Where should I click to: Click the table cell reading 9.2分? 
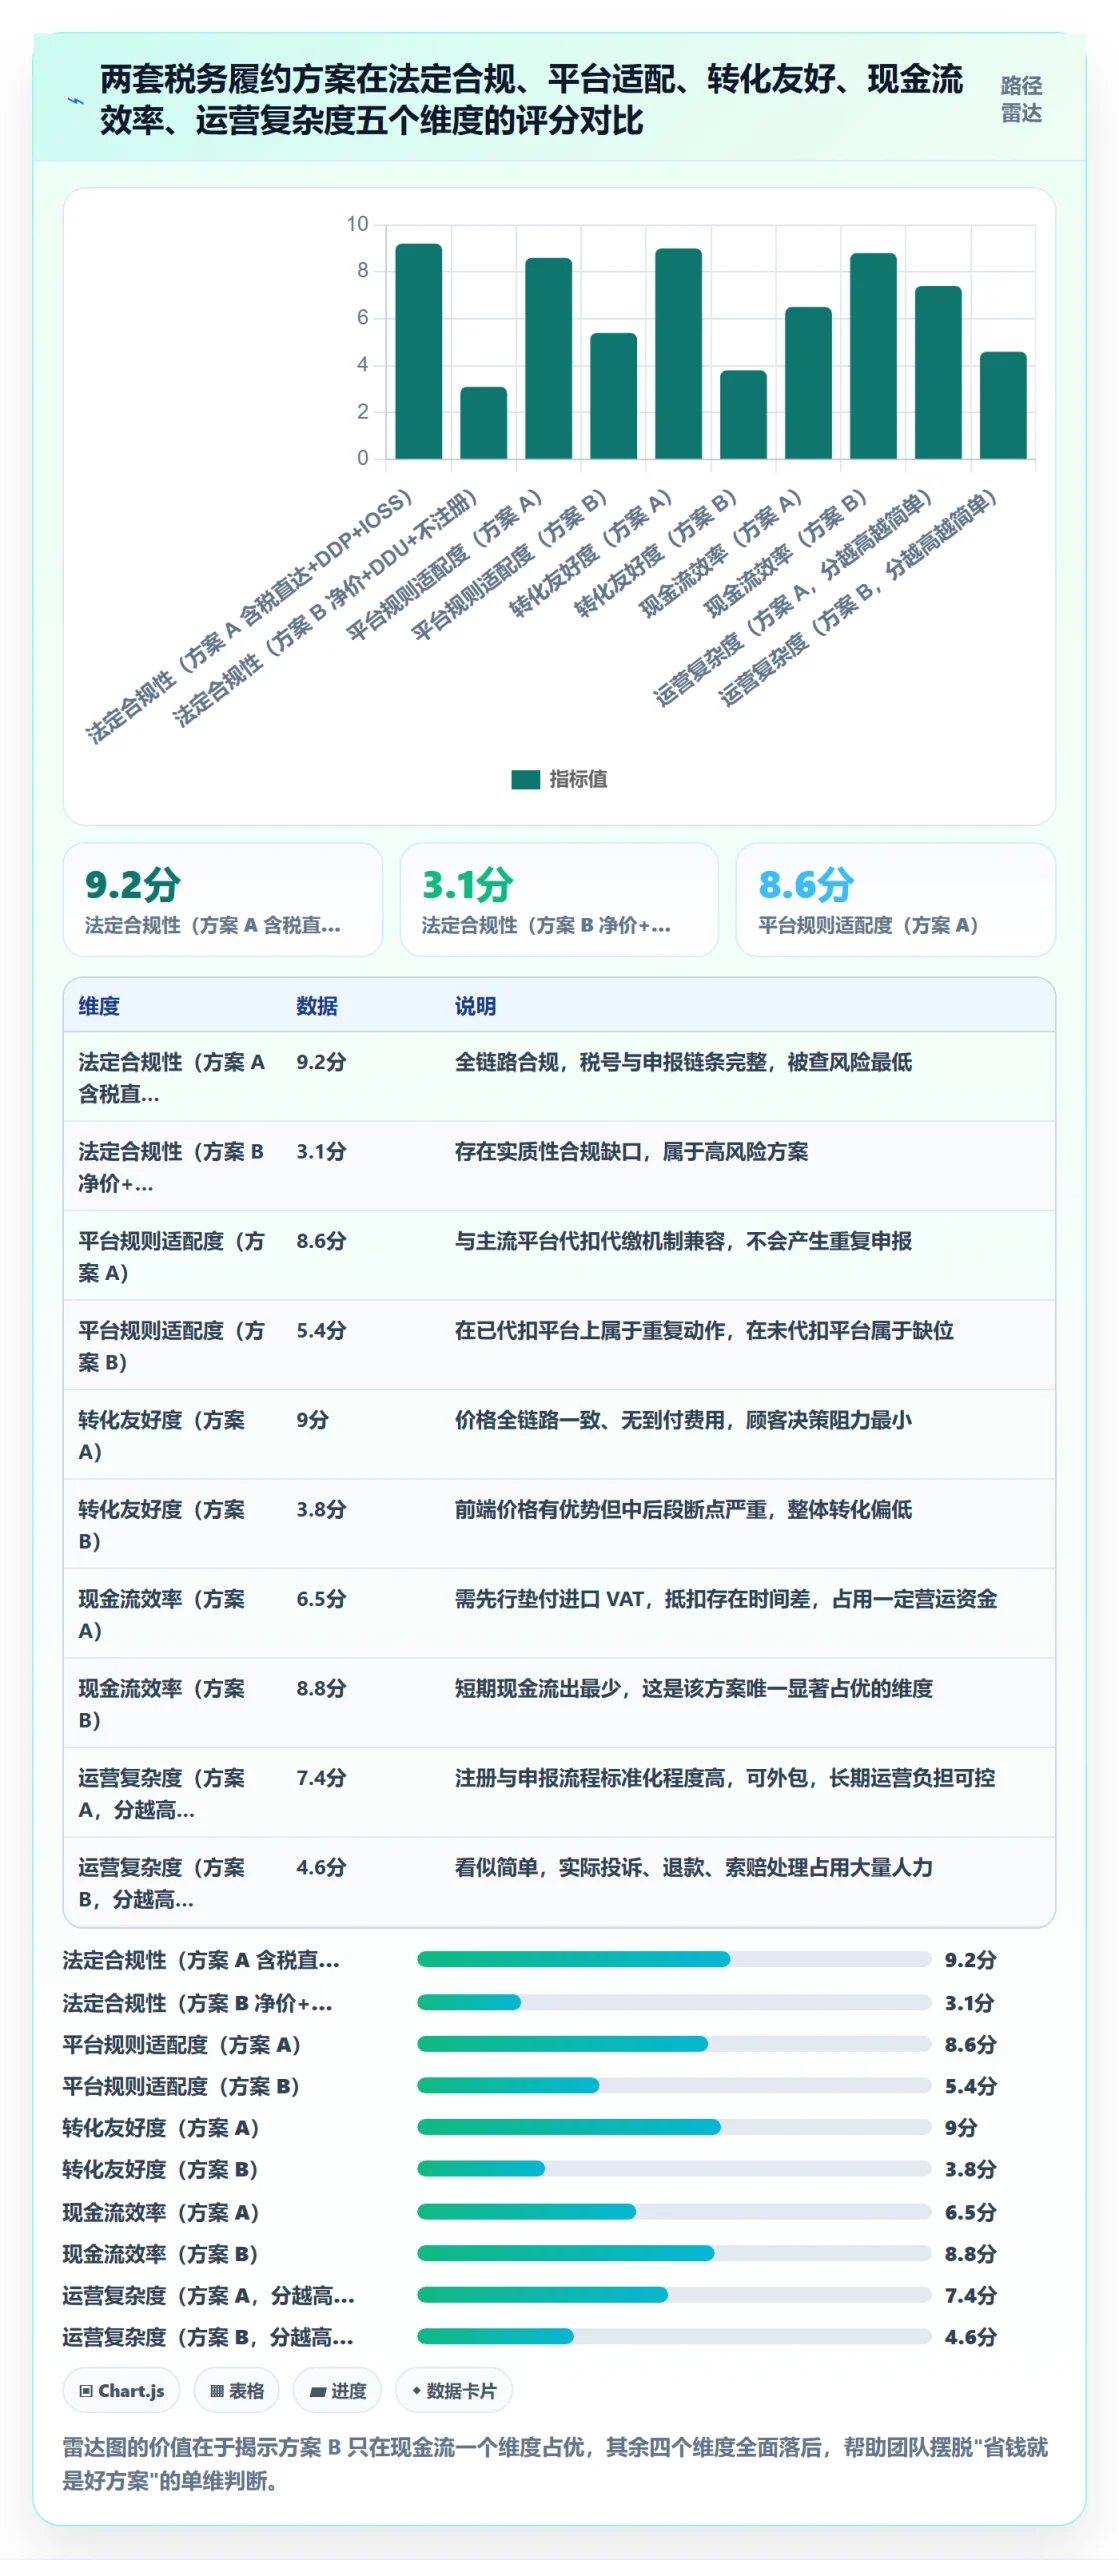click(x=321, y=1062)
